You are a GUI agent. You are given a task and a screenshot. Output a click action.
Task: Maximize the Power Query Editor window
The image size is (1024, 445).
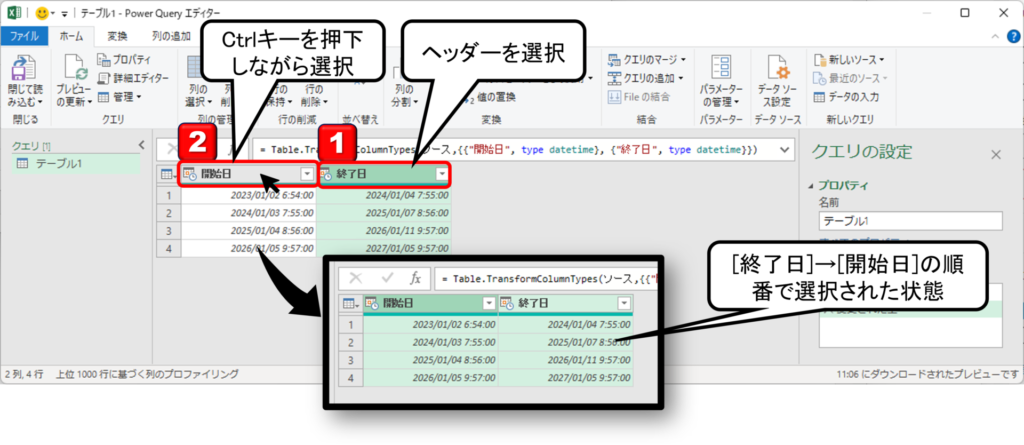click(965, 13)
